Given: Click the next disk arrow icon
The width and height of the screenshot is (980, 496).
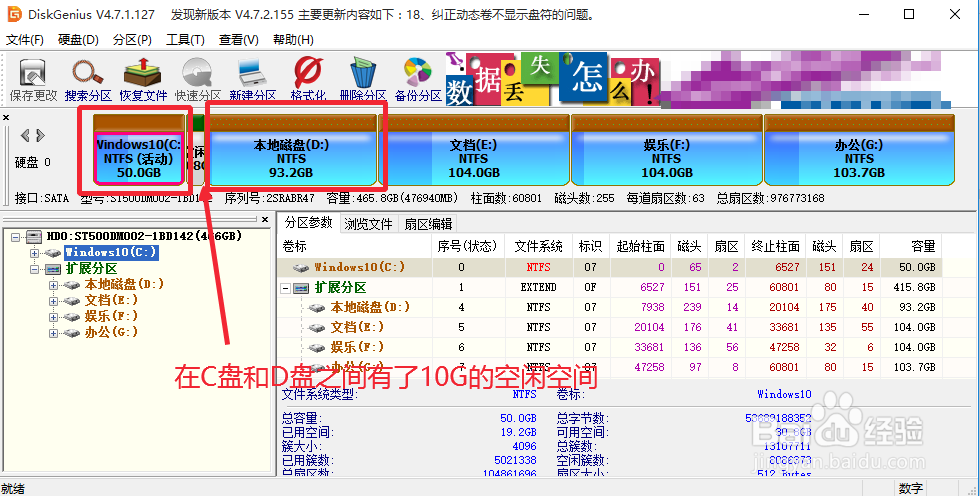Looking at the screenshot, I should click(x=41, y=135).
